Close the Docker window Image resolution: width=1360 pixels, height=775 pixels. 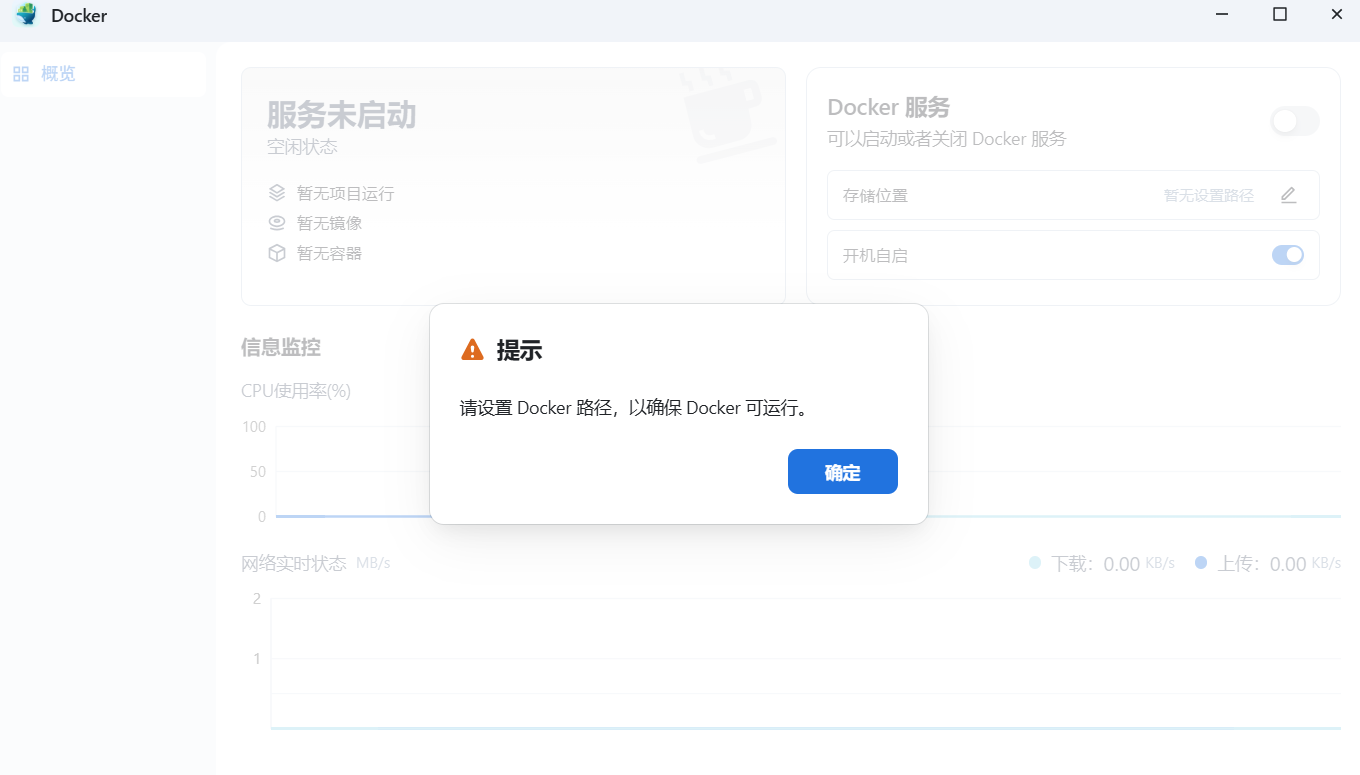[1336, 14]
